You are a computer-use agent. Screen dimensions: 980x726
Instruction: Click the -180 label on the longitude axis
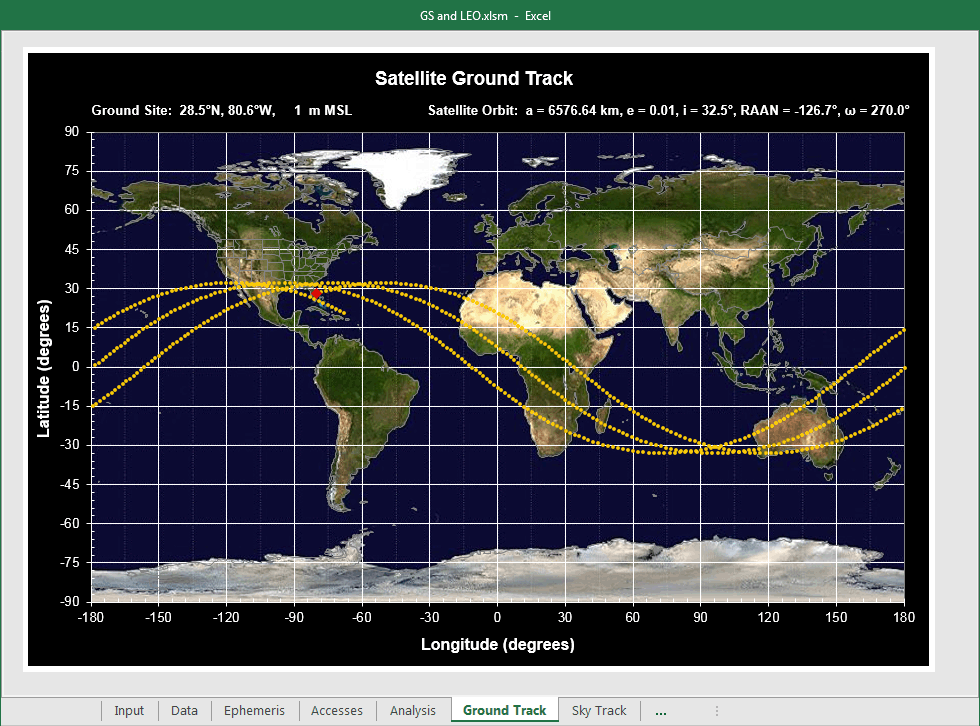(x=91, y=618)
